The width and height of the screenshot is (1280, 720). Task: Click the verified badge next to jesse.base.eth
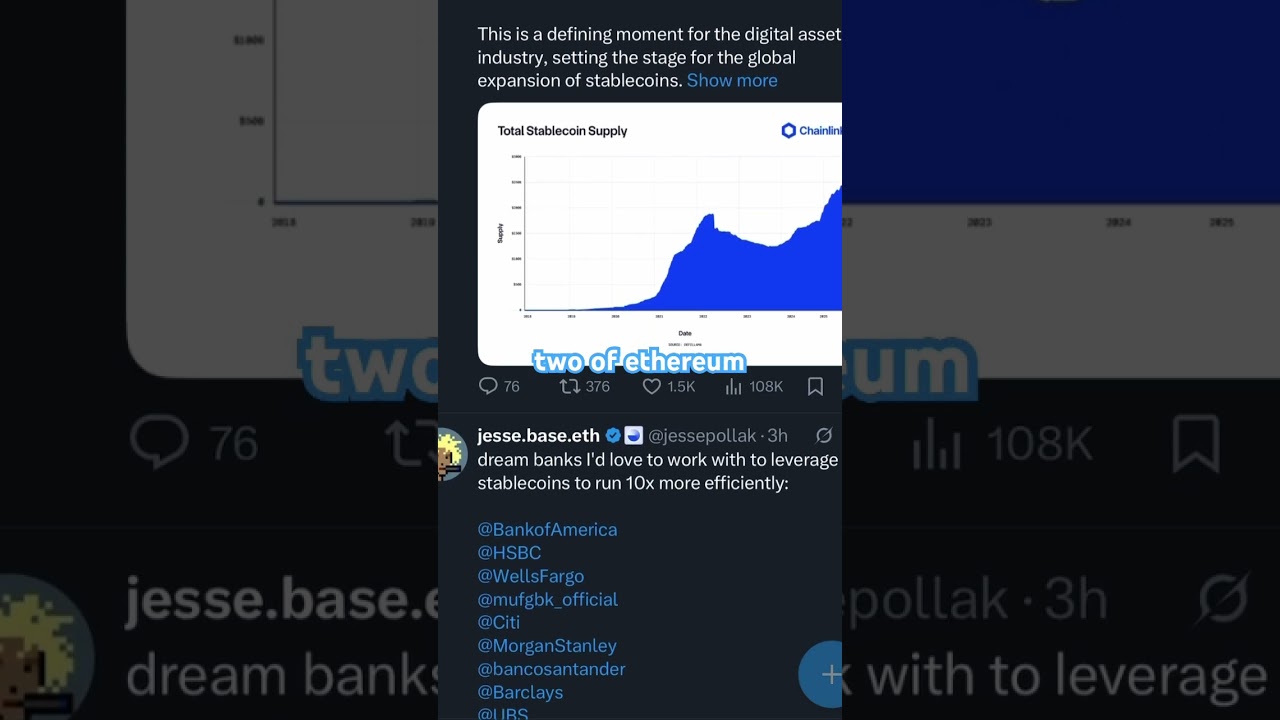click(x=613, y=435)
